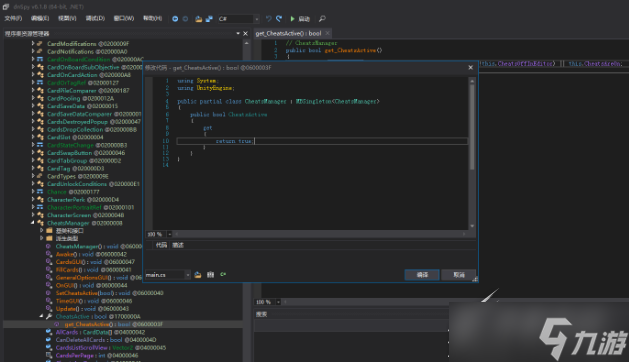Click the dnSpy application icon in title bar
The width and height of the screenshot is (629, 362).
point(6,6)
